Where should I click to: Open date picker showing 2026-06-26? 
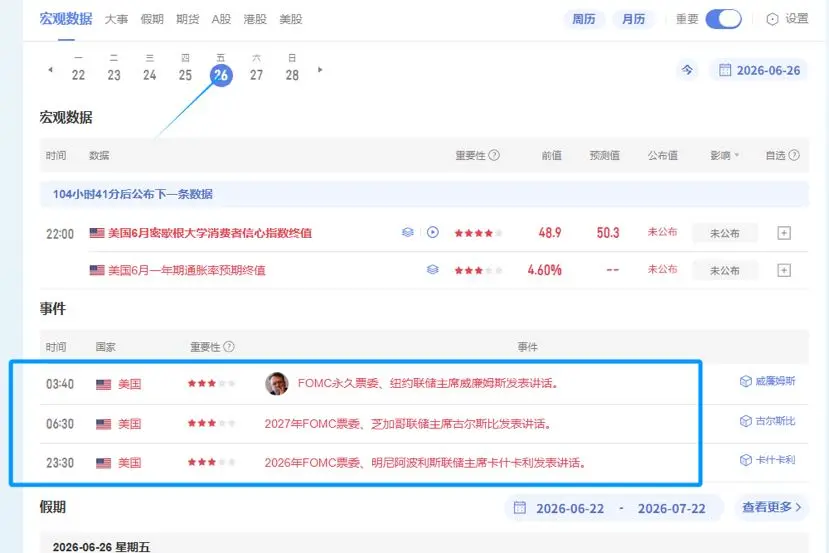759,70
